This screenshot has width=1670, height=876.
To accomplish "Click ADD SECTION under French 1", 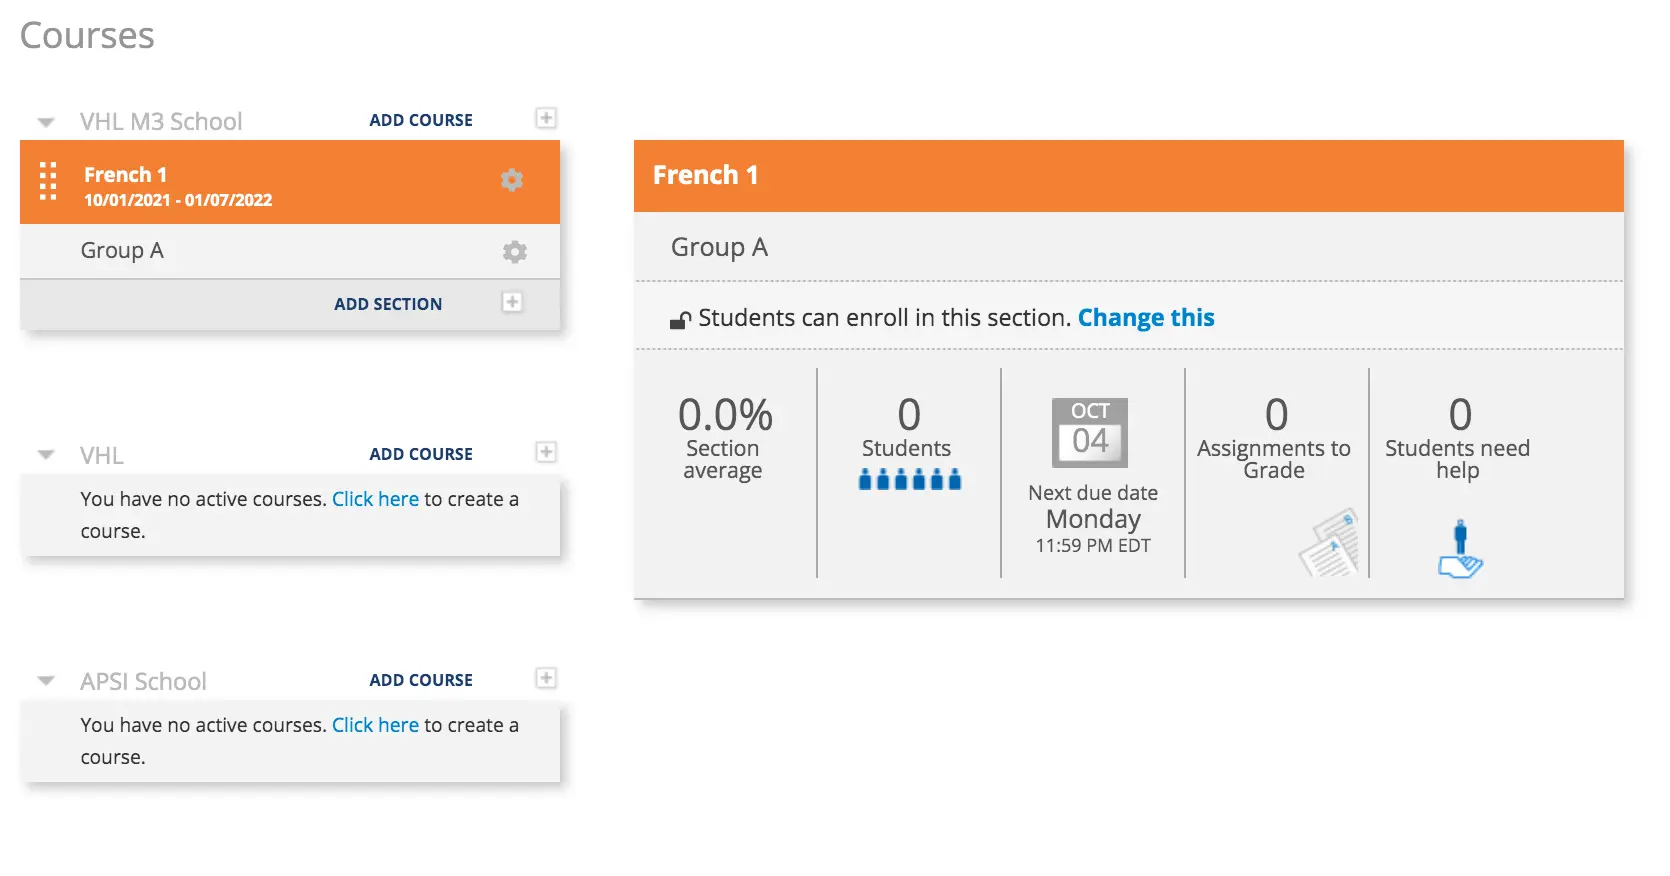I will tap(388, 304).
